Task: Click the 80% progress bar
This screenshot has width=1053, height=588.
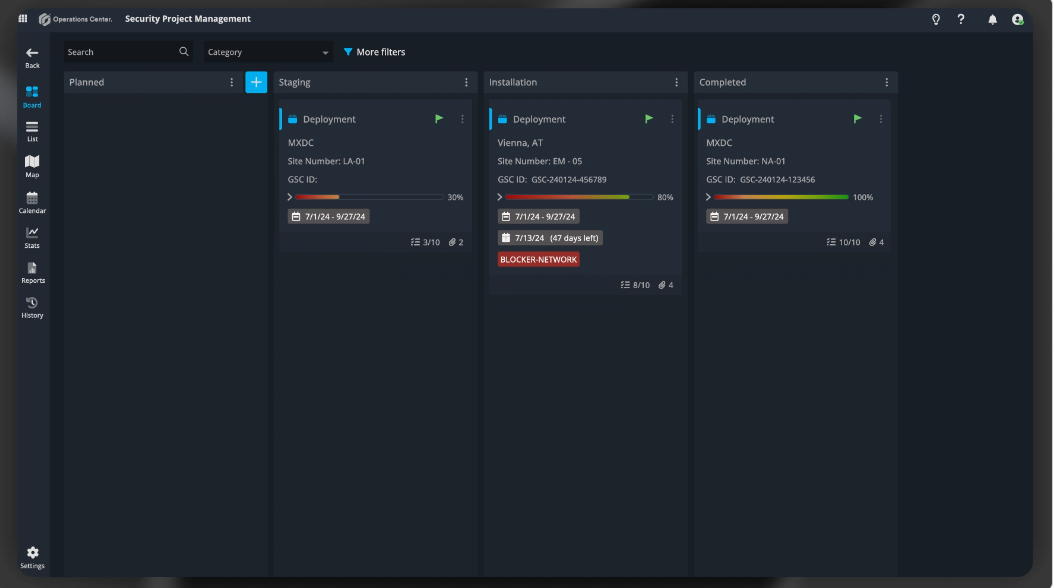Action: 580,197
